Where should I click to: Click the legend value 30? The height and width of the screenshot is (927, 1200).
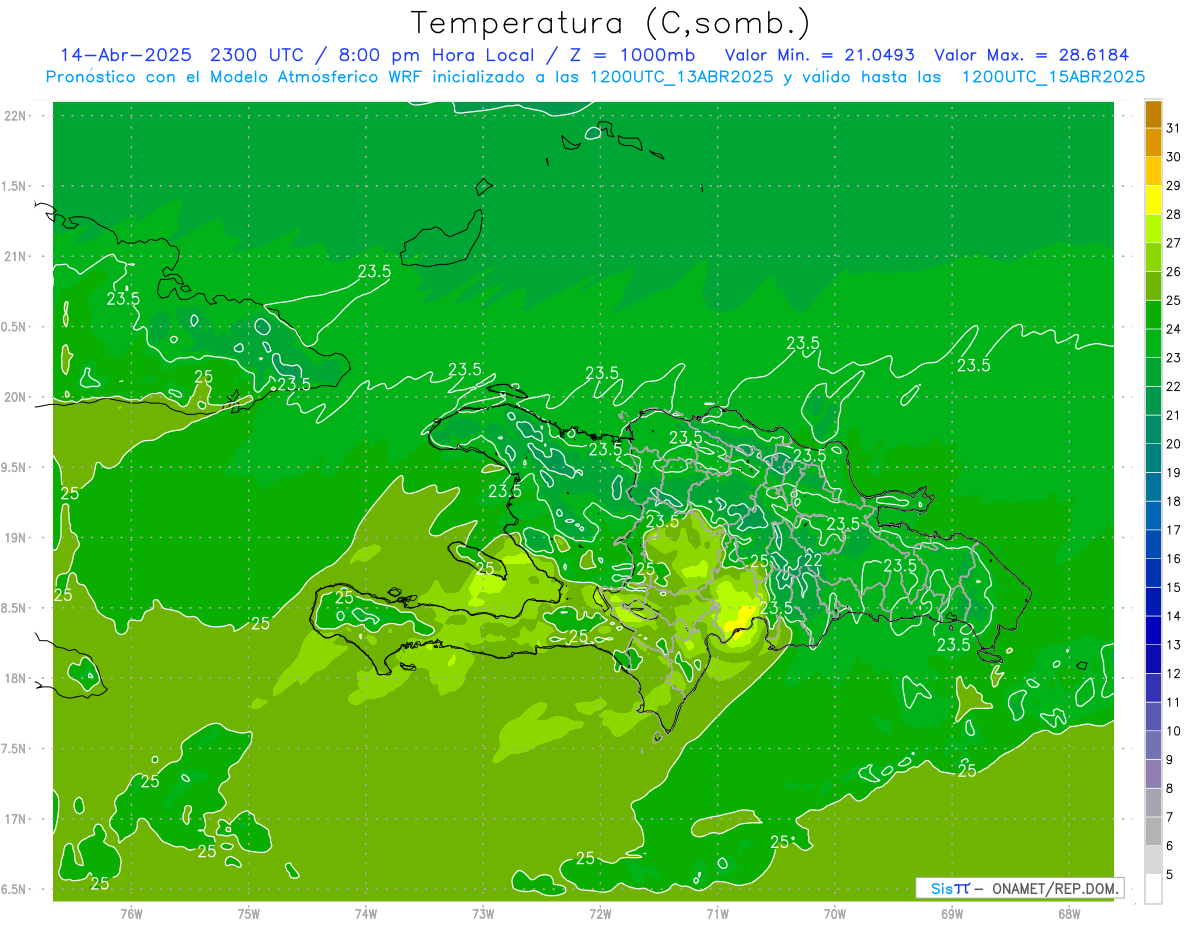(x=1173, y=157)
